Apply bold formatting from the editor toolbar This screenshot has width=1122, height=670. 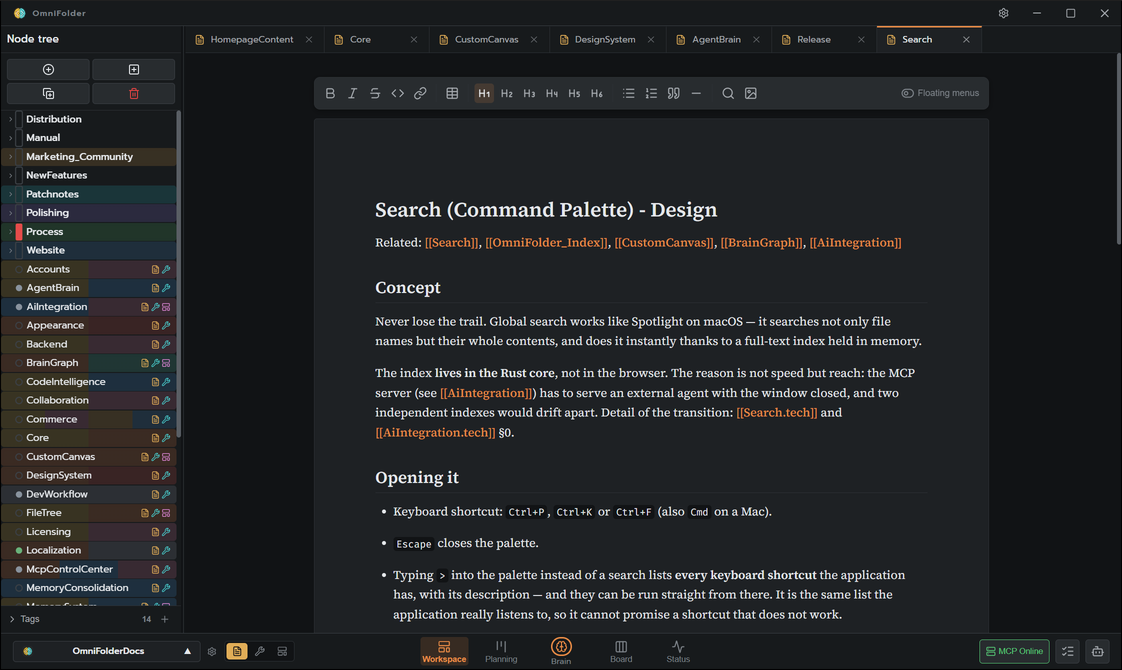[x=330, y=93]
